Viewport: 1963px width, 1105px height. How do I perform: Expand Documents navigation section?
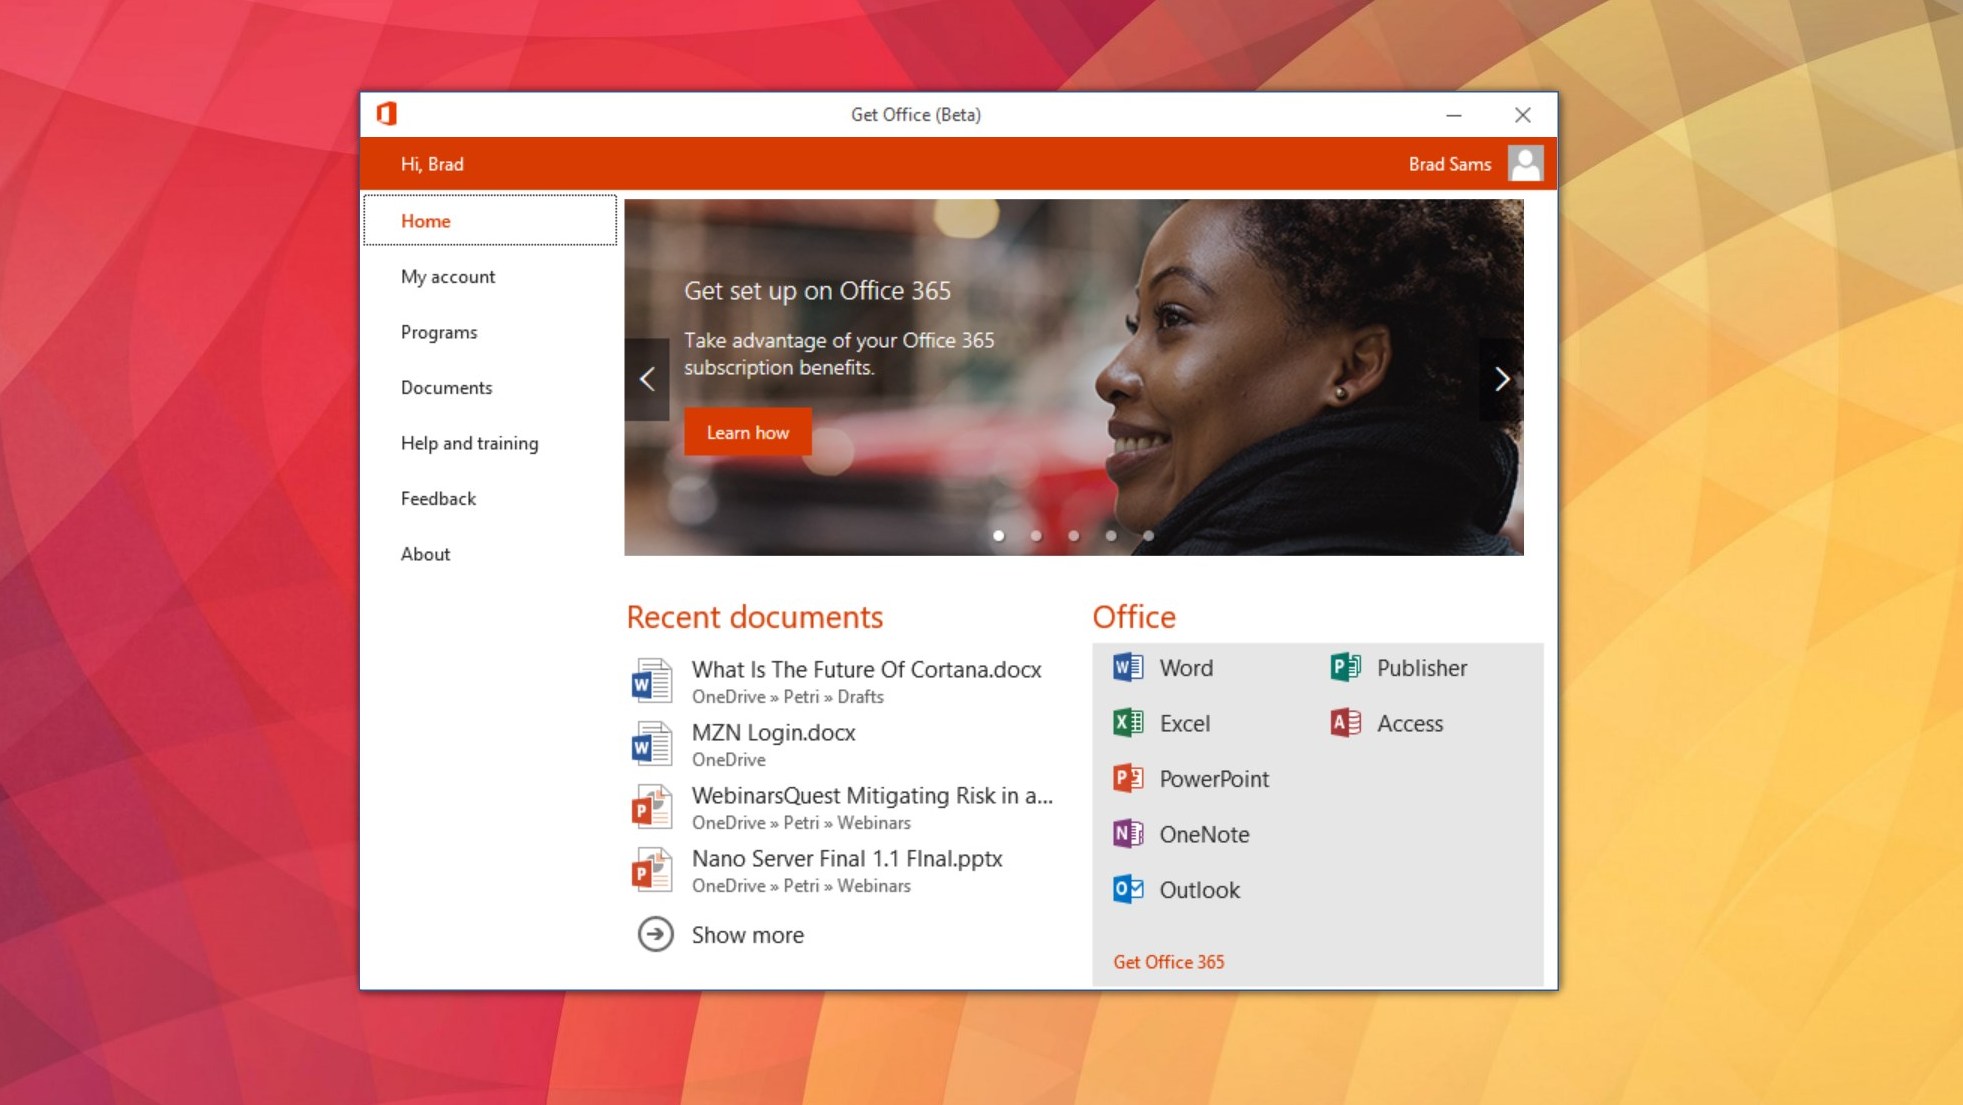tap(445, 387)
